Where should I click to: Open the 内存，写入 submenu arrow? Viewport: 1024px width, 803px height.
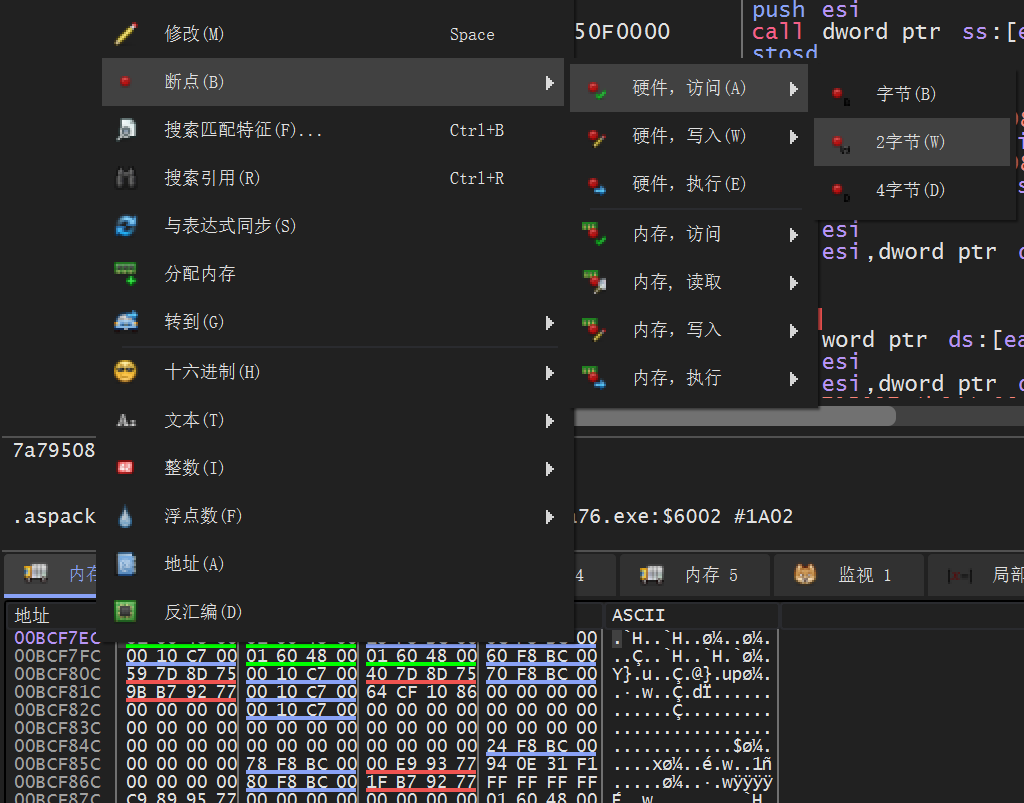pos(794,331)
